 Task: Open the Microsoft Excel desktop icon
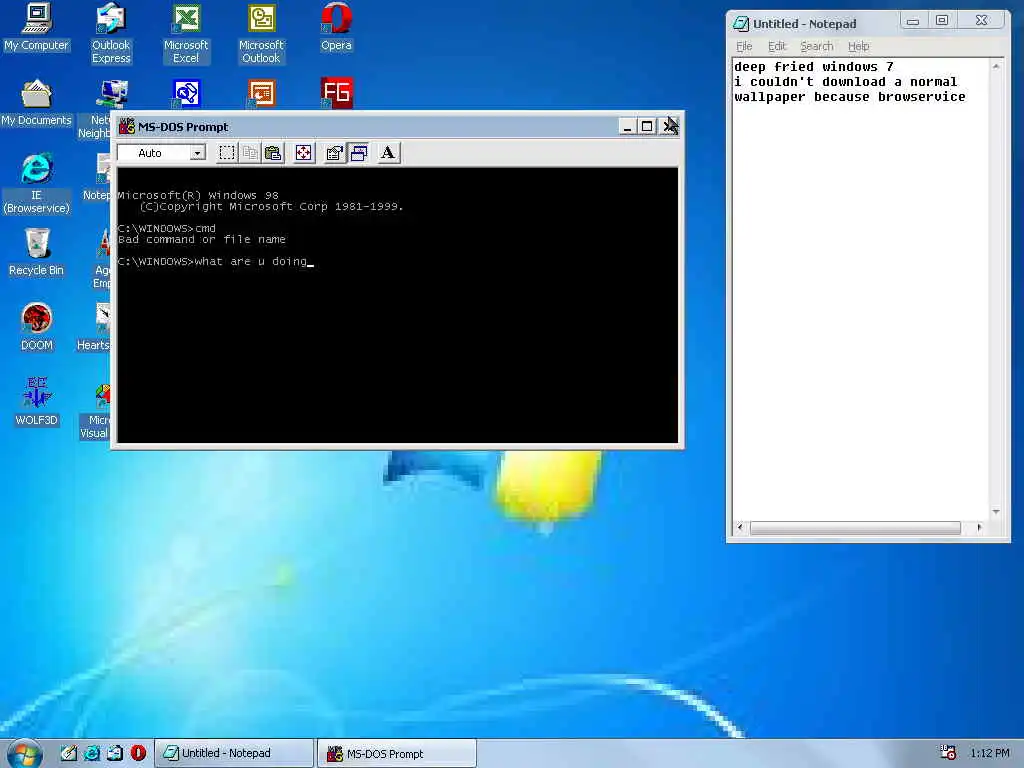186,34
